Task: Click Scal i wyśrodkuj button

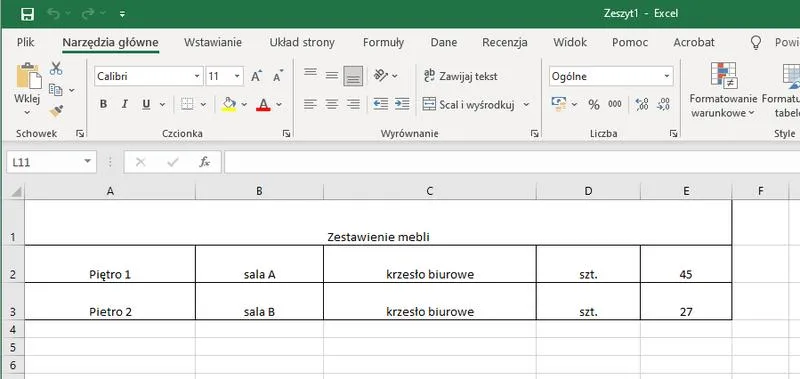Action: click(x=469, y=105)
